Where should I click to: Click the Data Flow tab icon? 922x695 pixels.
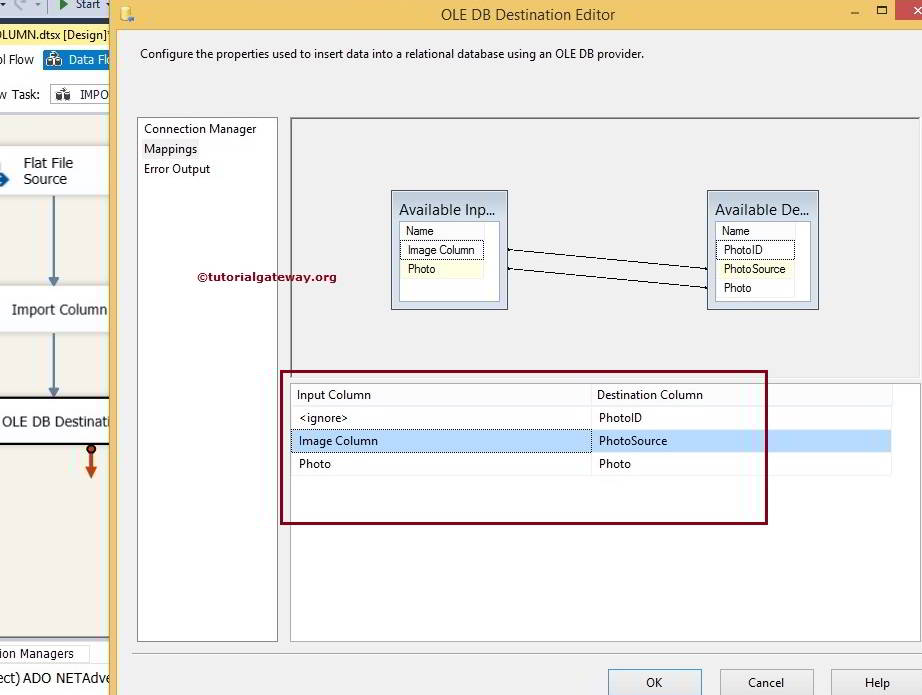(54, 60)
